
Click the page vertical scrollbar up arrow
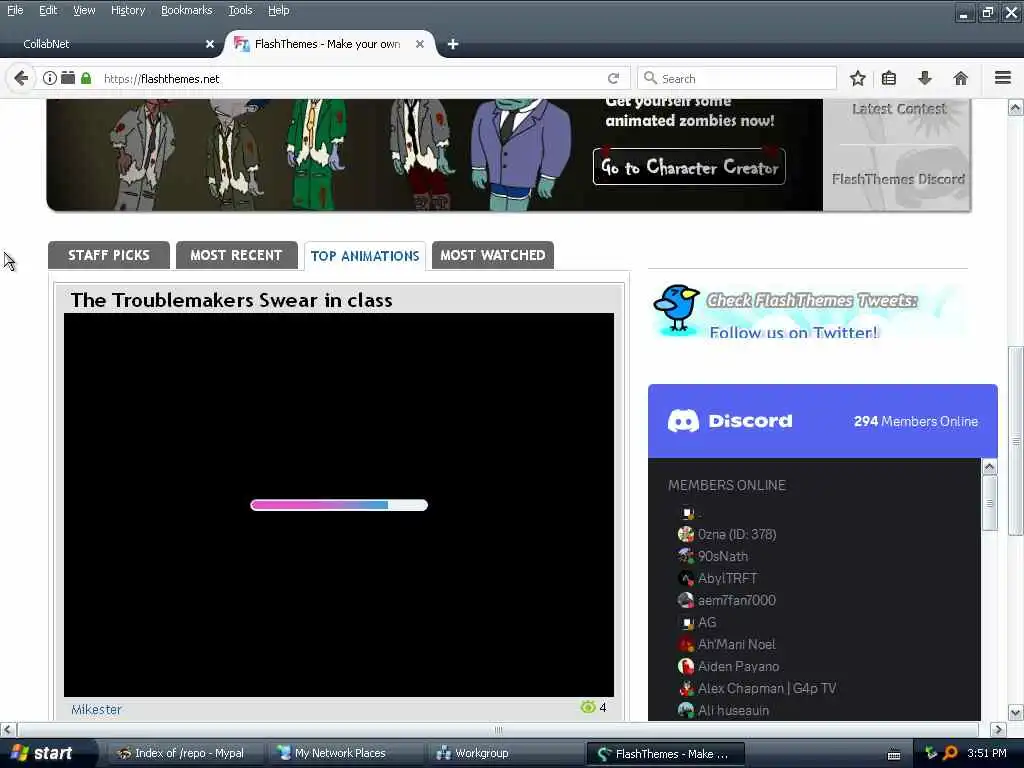click(x=1016, y=107)
